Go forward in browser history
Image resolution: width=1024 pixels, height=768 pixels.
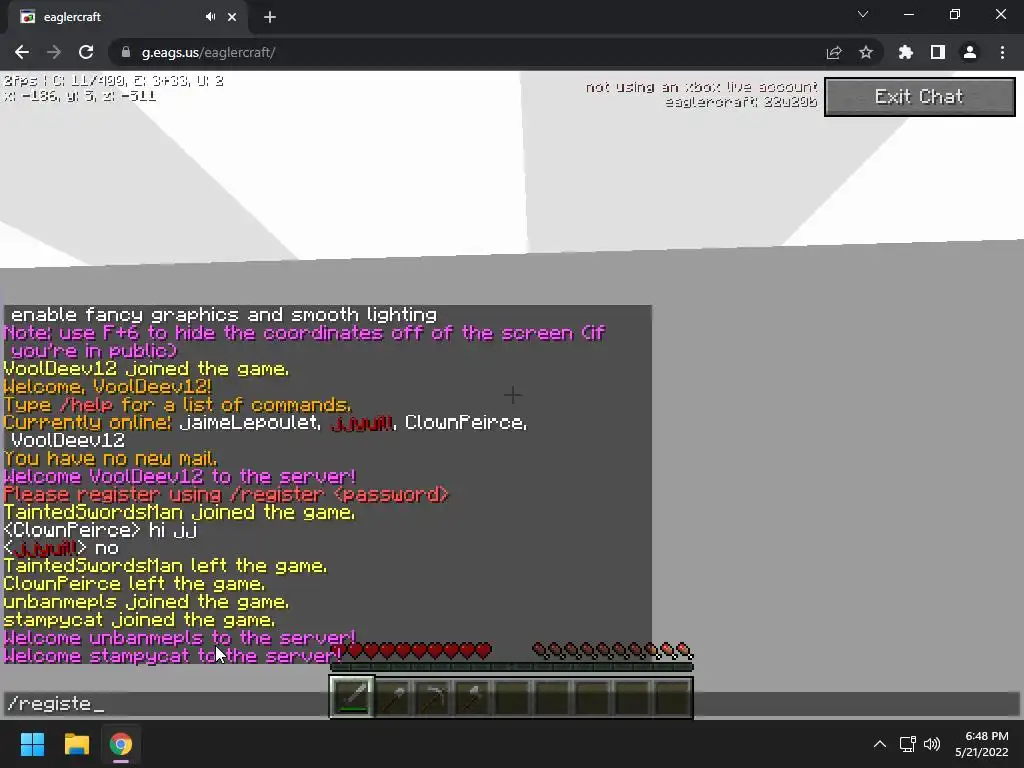(54, 52)
